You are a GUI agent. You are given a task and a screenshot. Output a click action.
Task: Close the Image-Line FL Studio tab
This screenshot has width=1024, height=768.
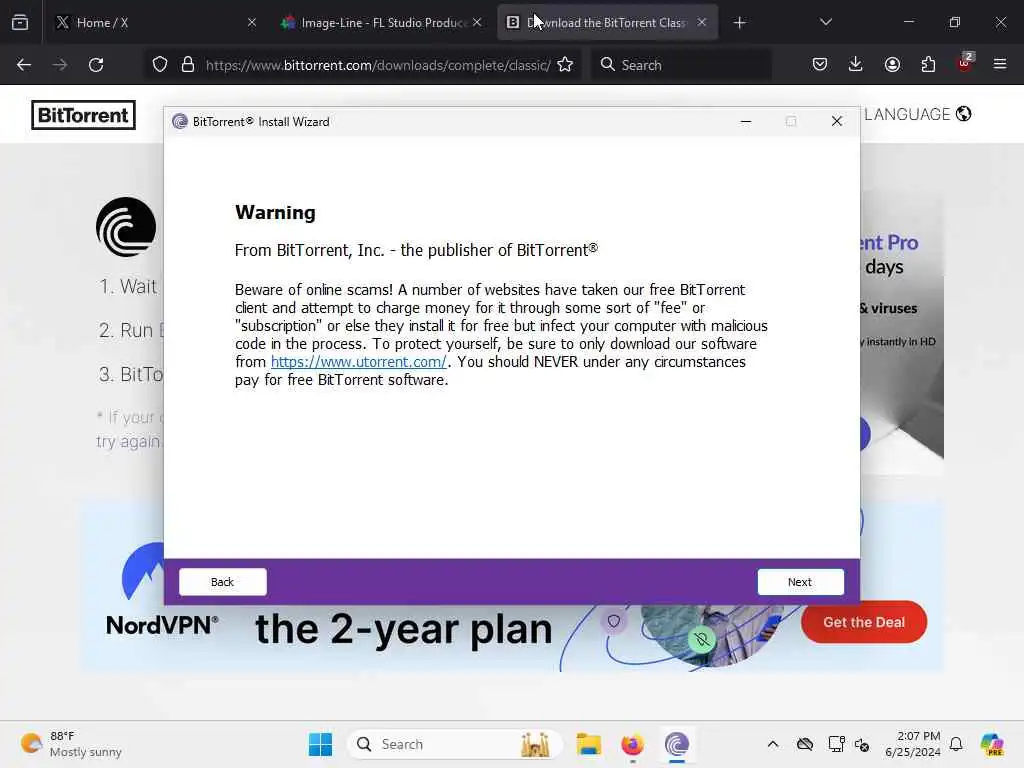(x=477, y=23)
